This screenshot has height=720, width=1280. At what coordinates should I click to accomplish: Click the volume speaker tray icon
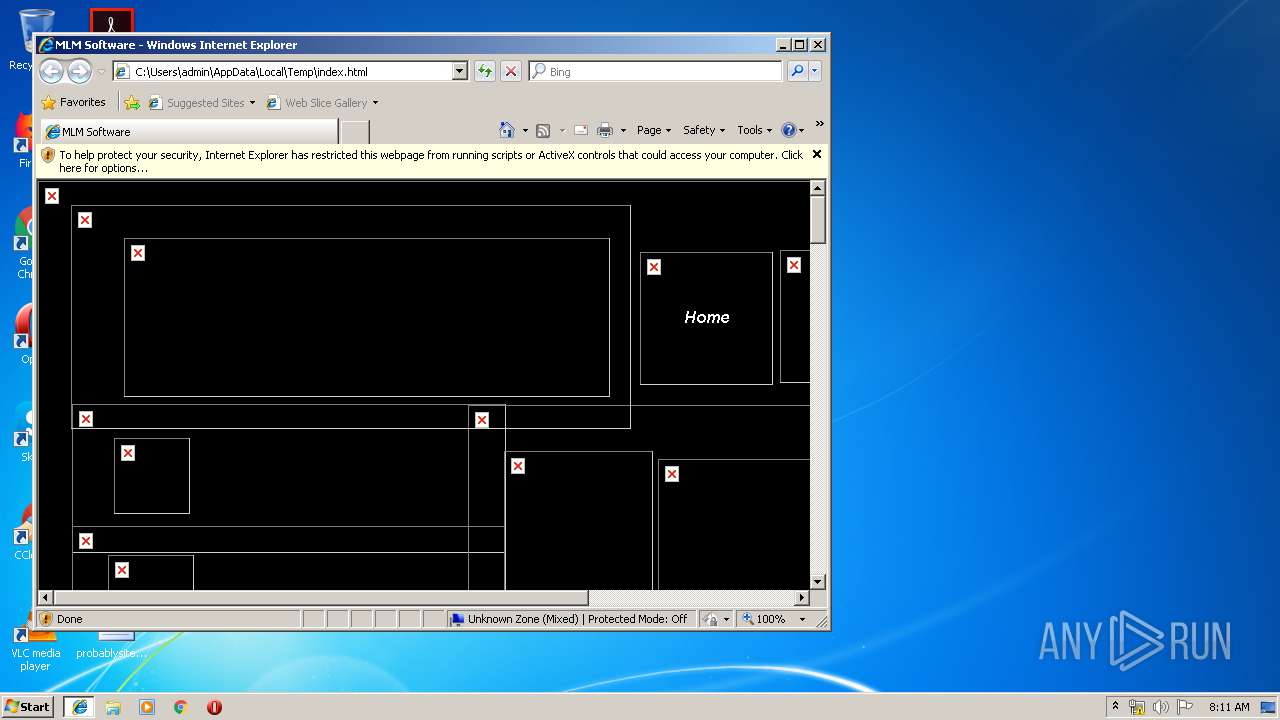[1160, 706]
